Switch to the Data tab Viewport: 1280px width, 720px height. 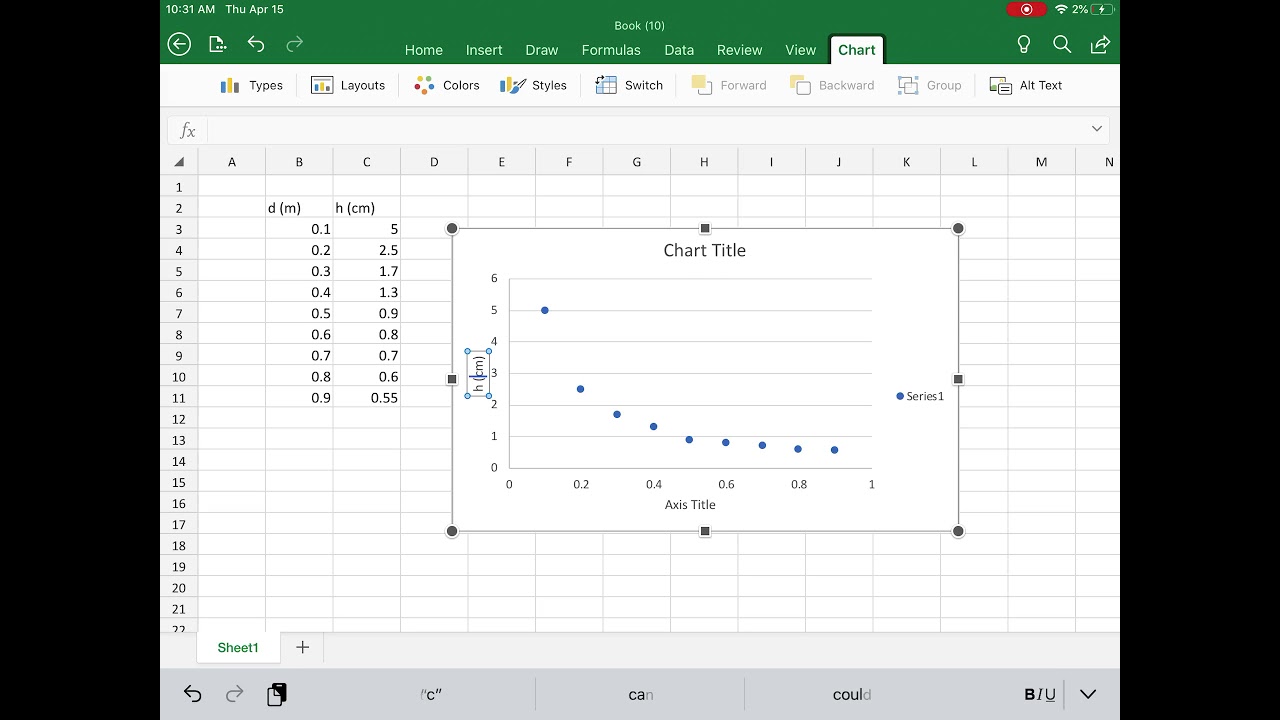coord(679,50)
